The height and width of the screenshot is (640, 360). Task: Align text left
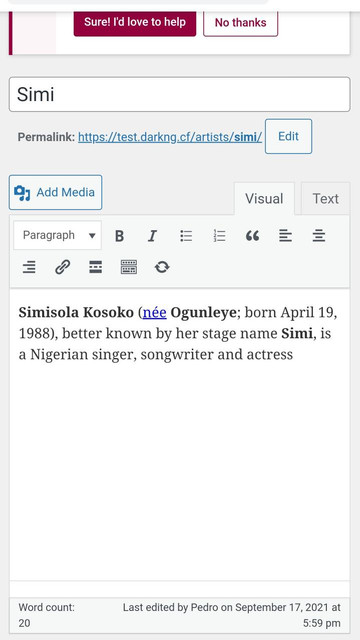point(285,236)
